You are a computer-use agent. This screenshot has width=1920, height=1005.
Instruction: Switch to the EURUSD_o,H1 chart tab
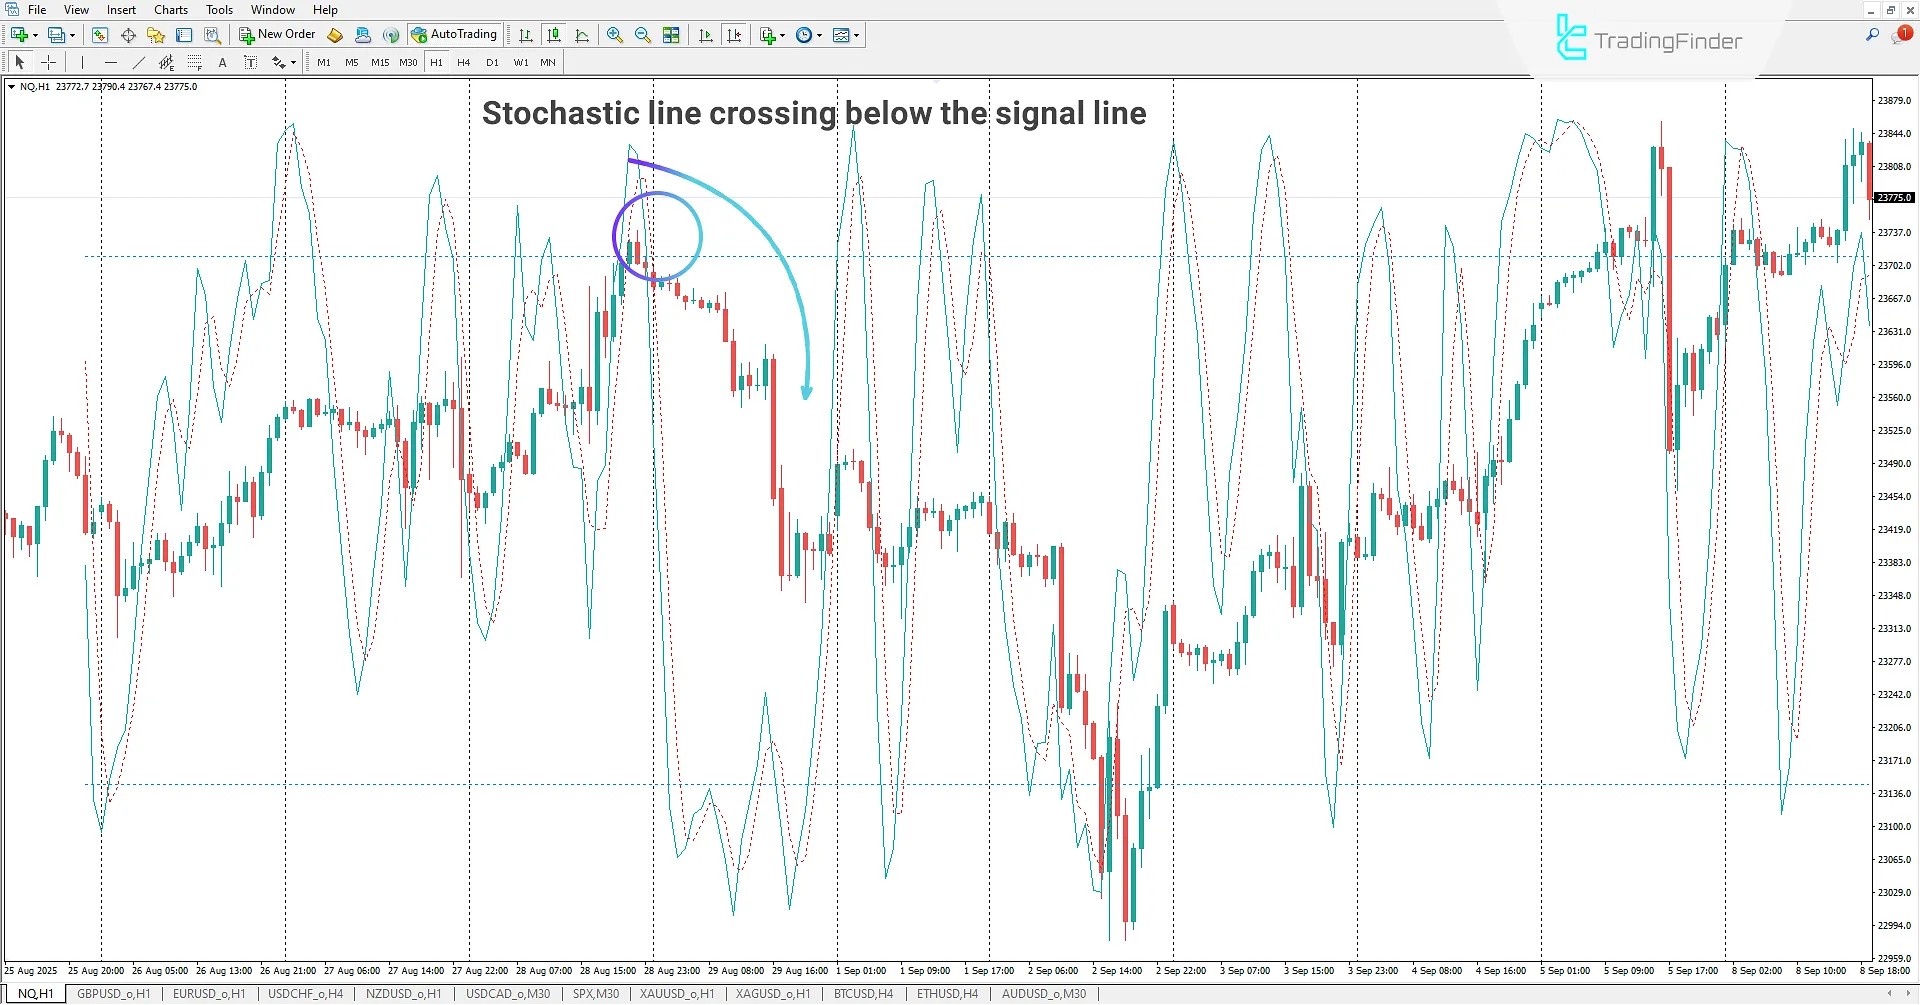pos(209,993)
